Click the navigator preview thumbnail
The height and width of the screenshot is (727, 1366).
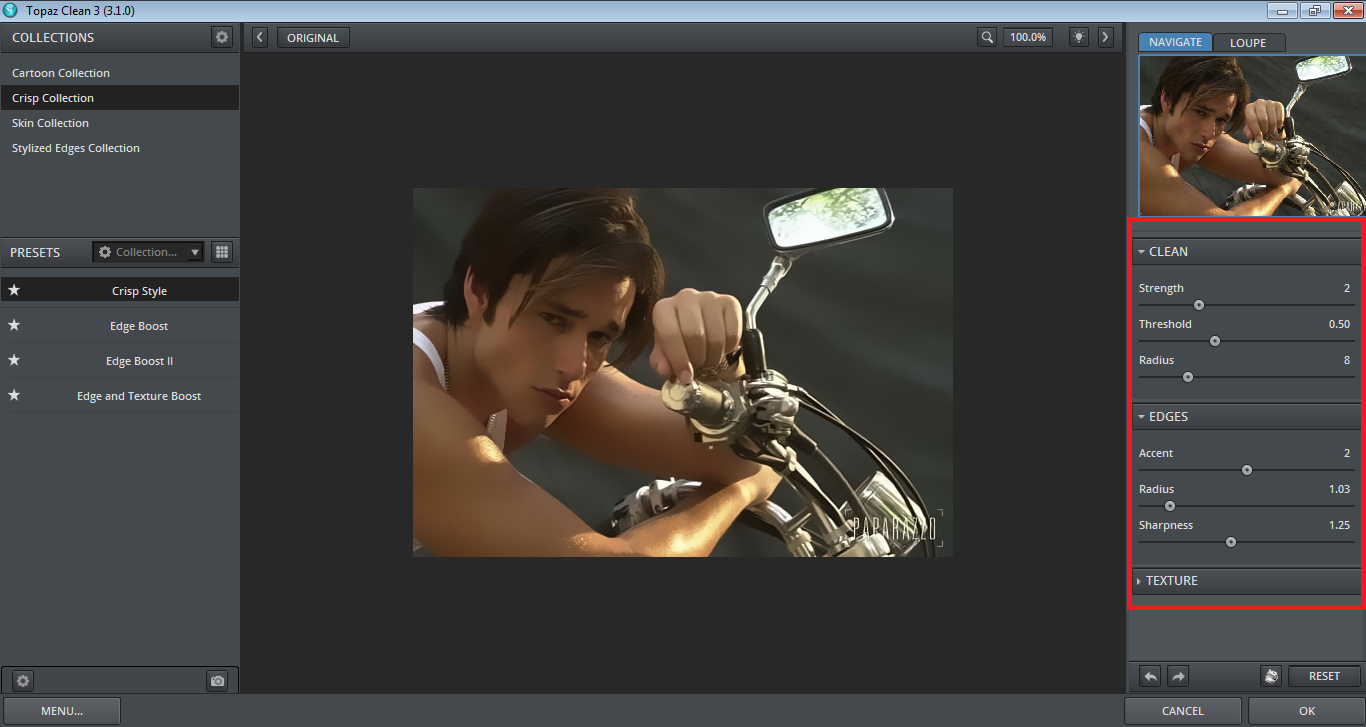tap(1251, 135)
